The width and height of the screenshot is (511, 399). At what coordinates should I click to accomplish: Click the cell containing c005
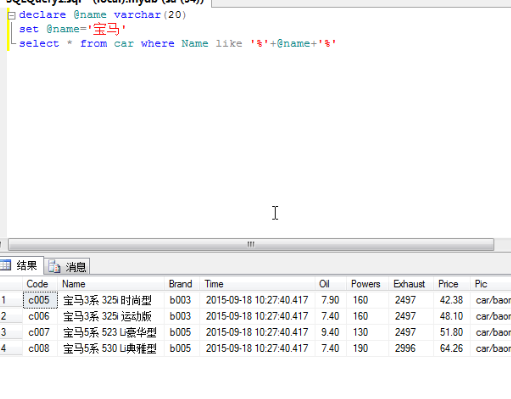(40, 300)
